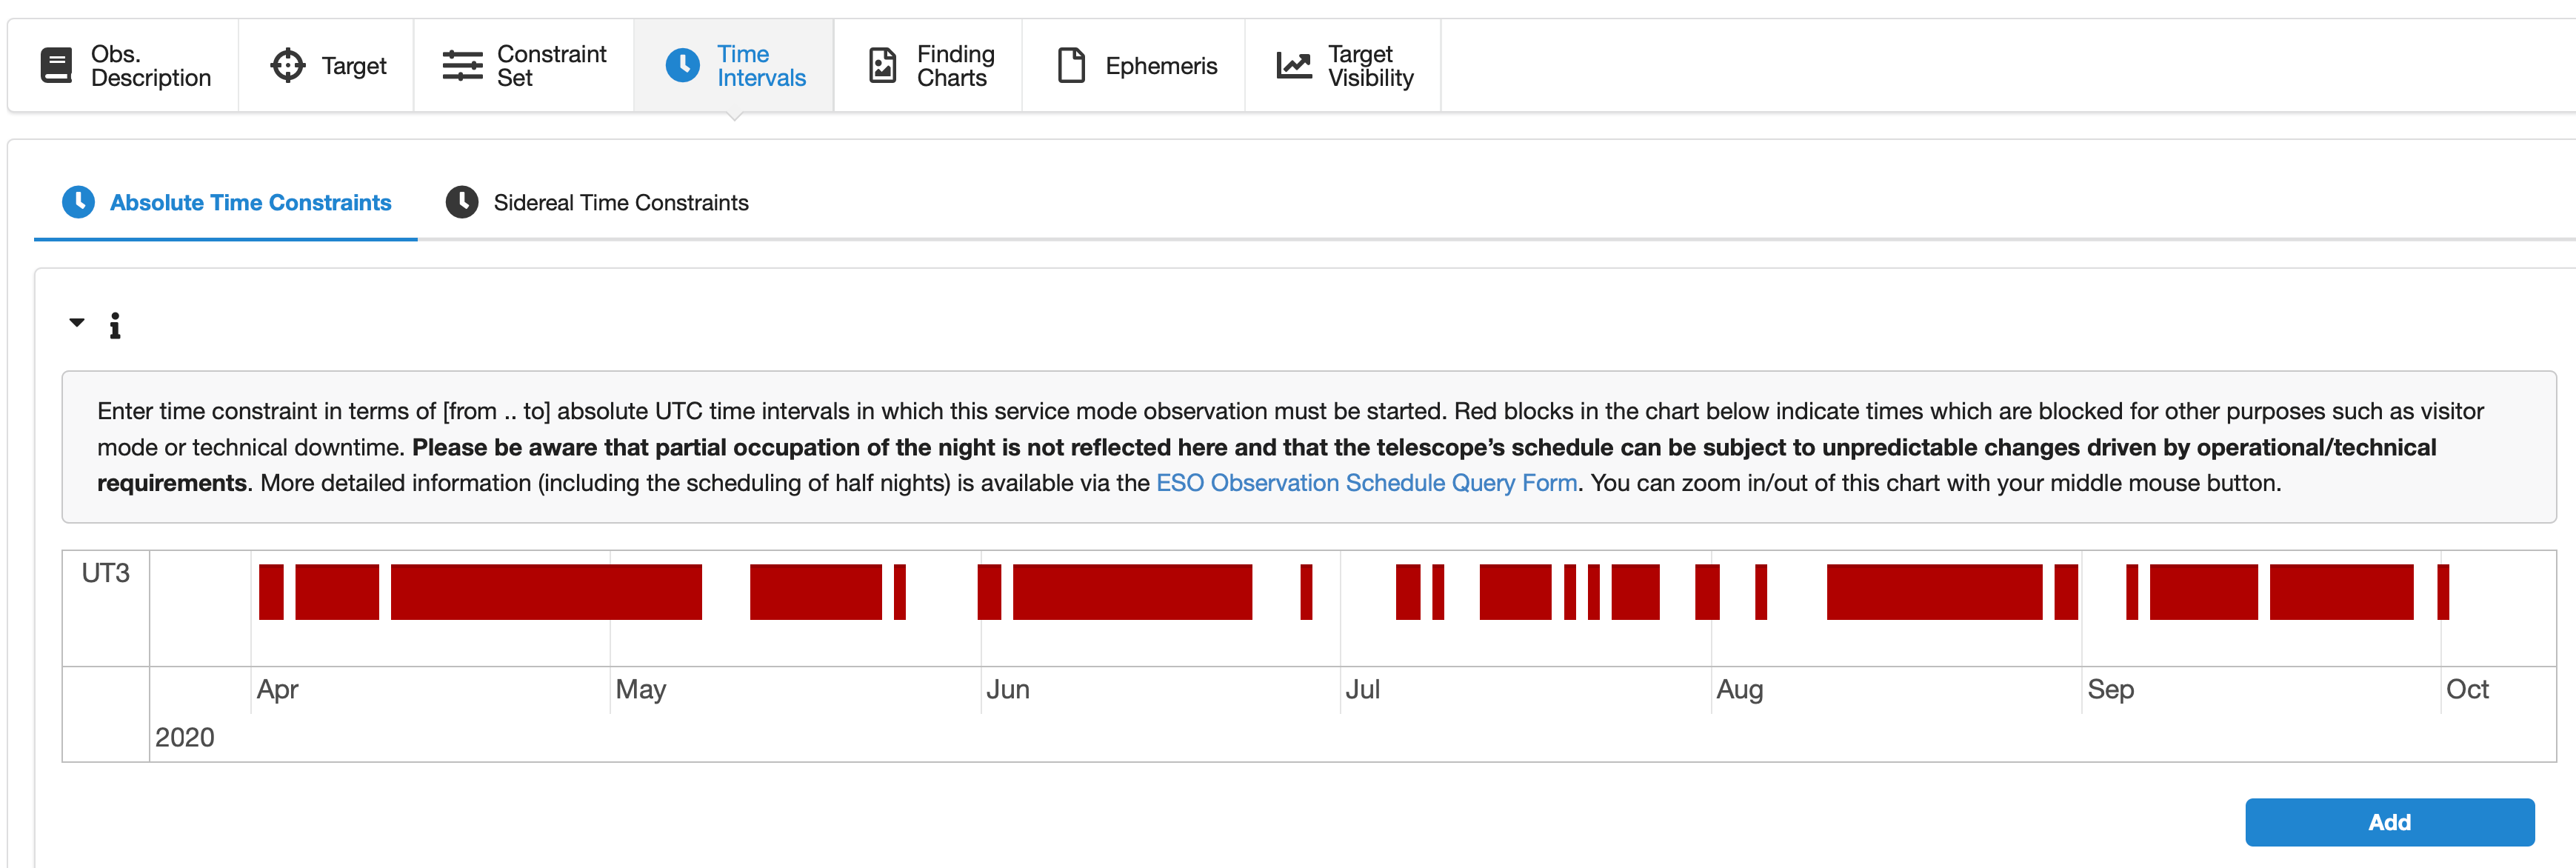
Task: Click the info icon beside collapse arrow
Action: pyautogui.click(x=115, y=325)
